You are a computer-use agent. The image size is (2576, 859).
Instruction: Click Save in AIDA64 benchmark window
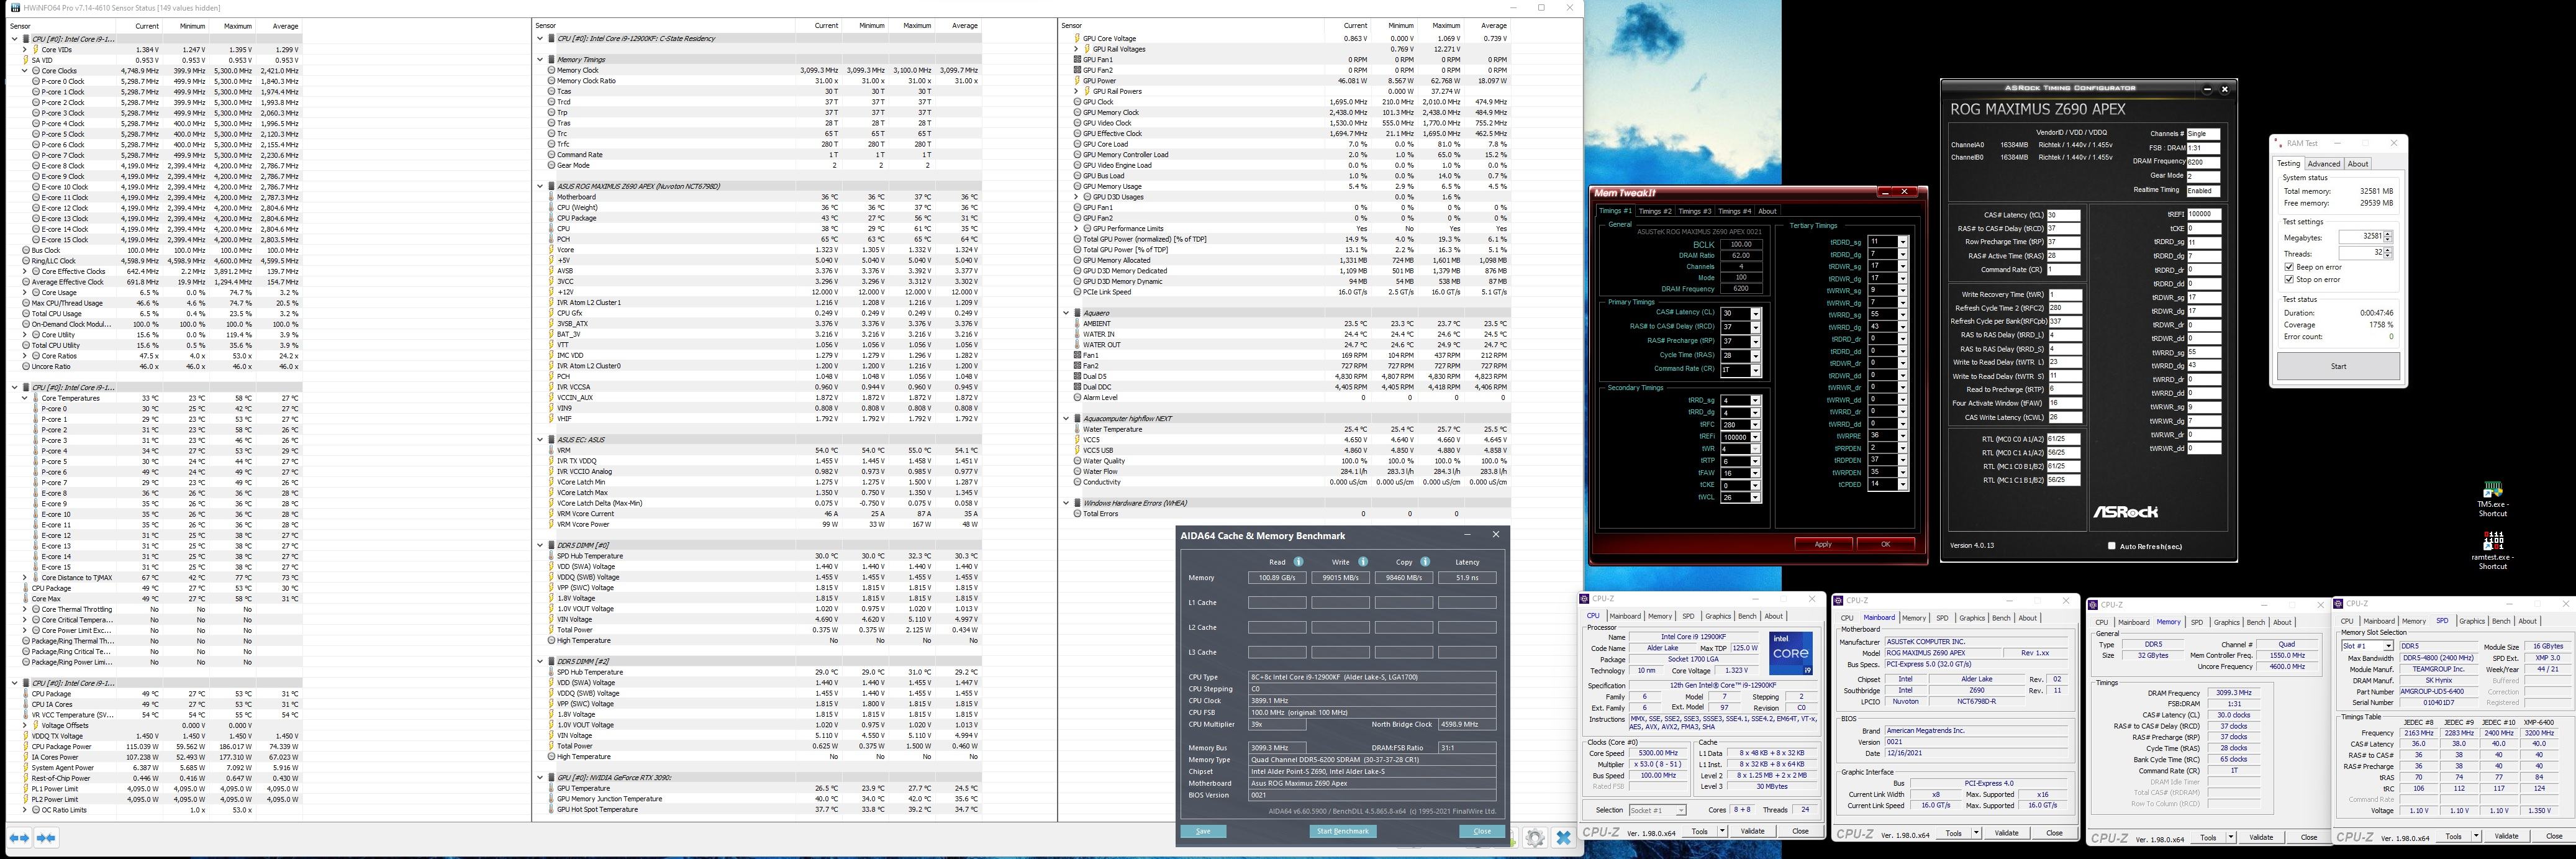coord(1203,831)
